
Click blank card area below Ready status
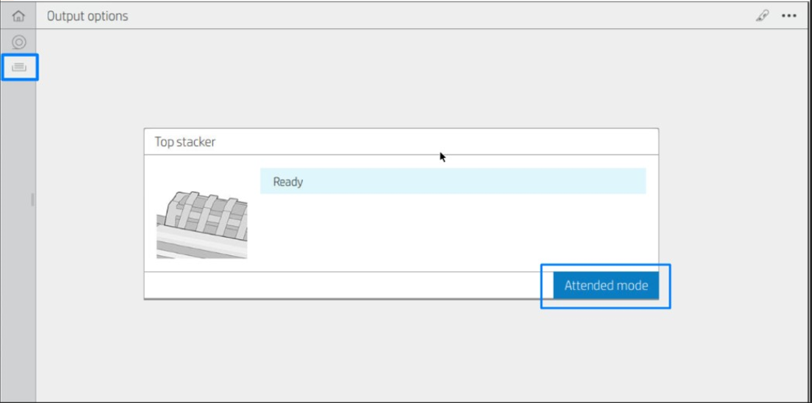[x=452, y=232]
